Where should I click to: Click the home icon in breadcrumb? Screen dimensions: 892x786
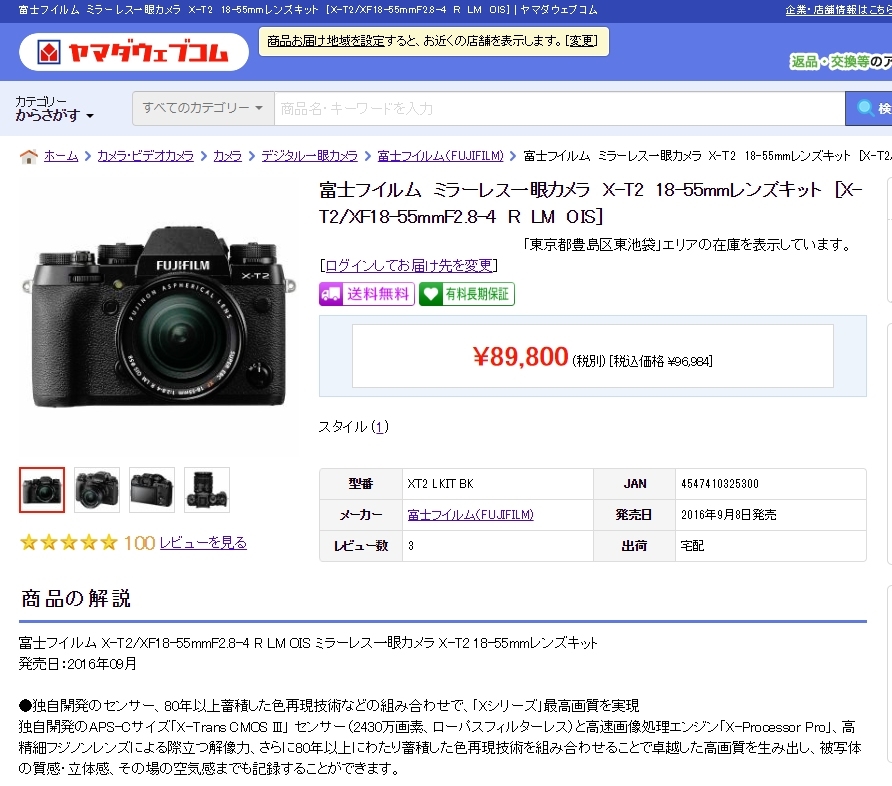[28, 156]
